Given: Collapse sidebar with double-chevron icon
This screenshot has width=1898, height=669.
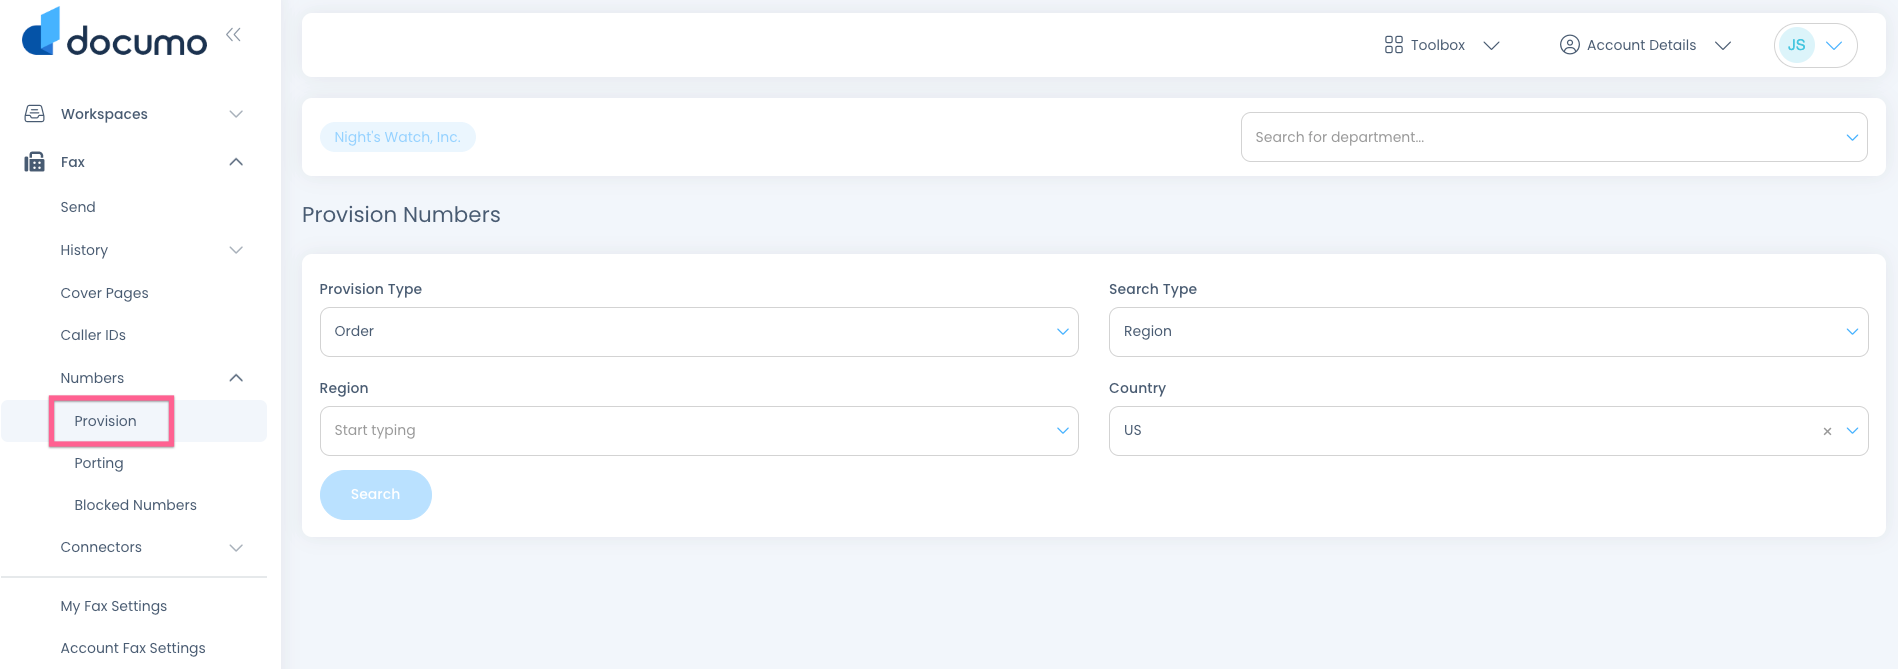Looking at the screenshot, I should (x=233, y=35).
